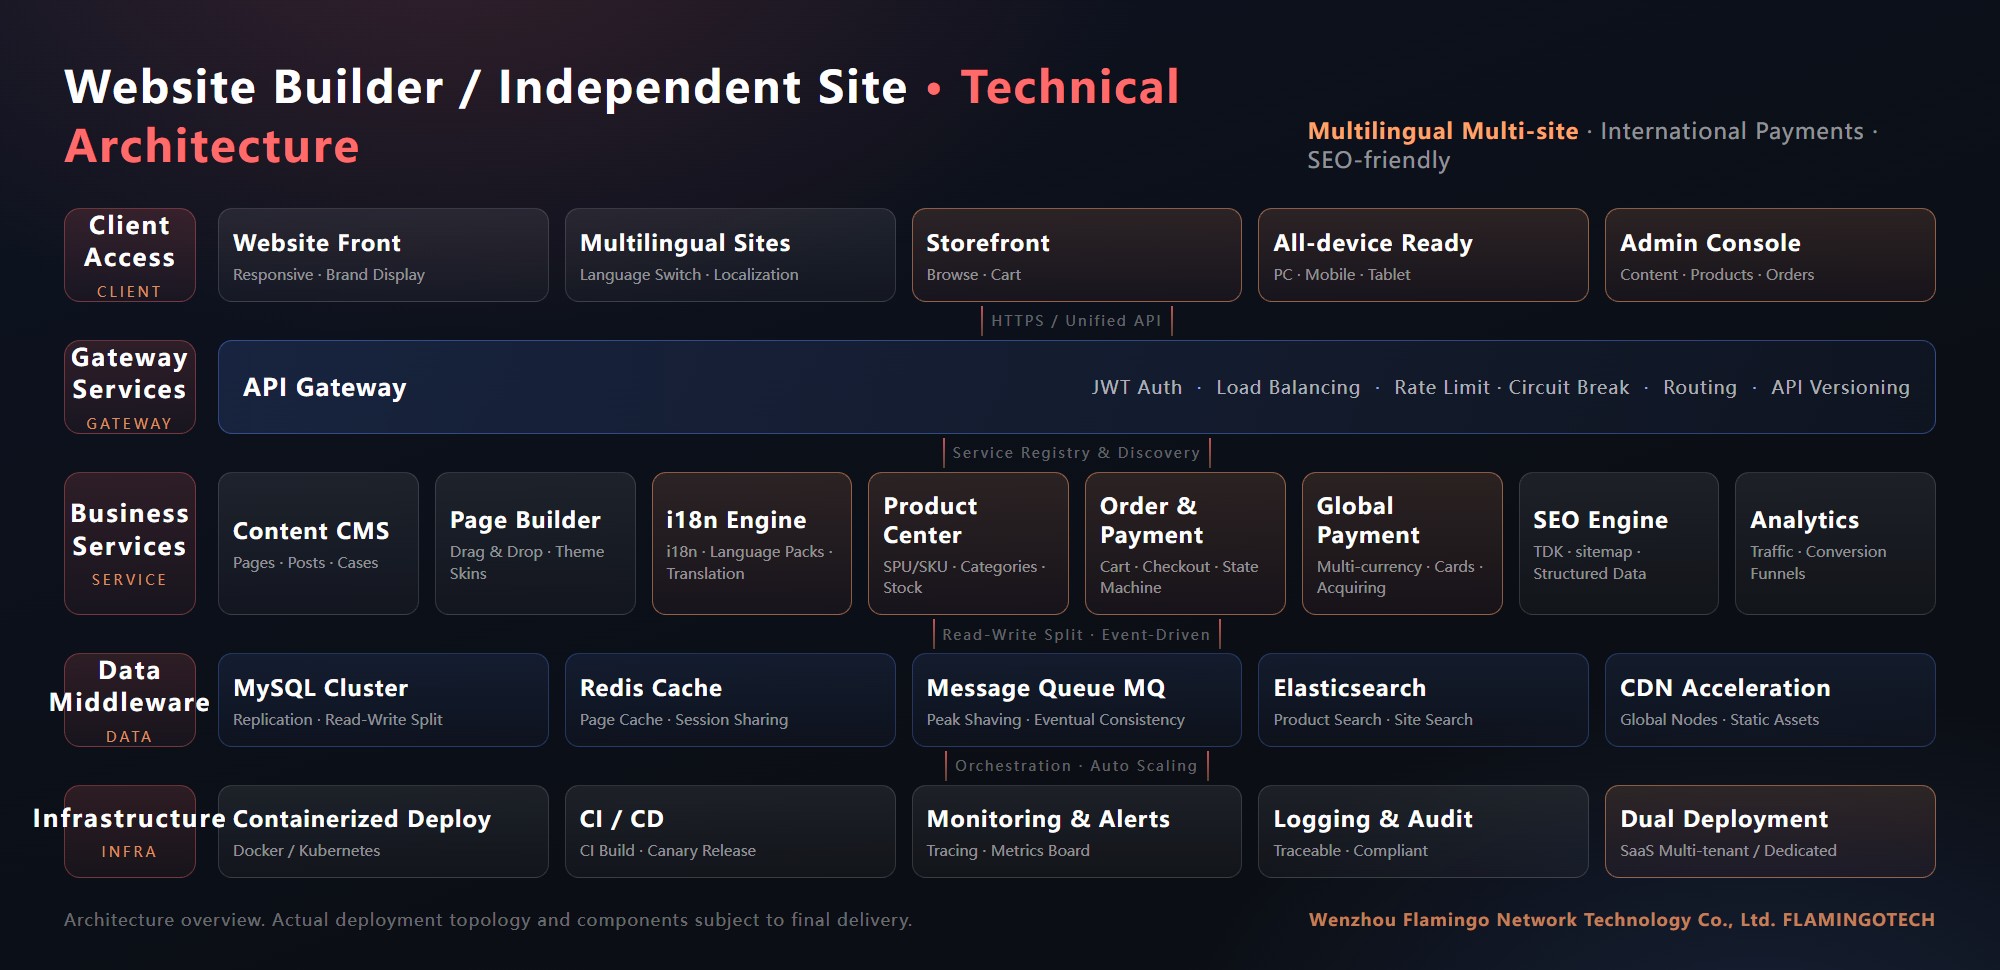Click the Message Queue MQ card
Viewport: 2000px width, 970px height.
(1076, 700)
